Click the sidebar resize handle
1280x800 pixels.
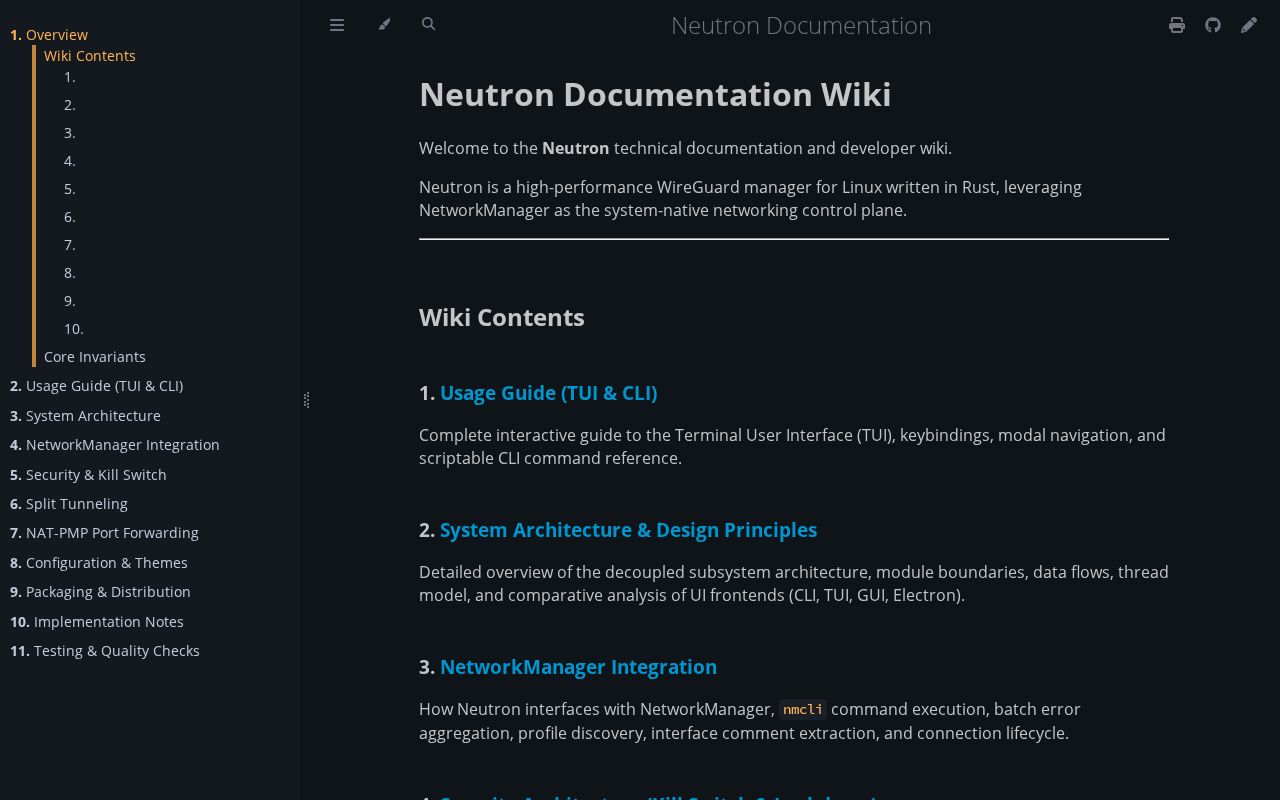[x=306, y=400]
